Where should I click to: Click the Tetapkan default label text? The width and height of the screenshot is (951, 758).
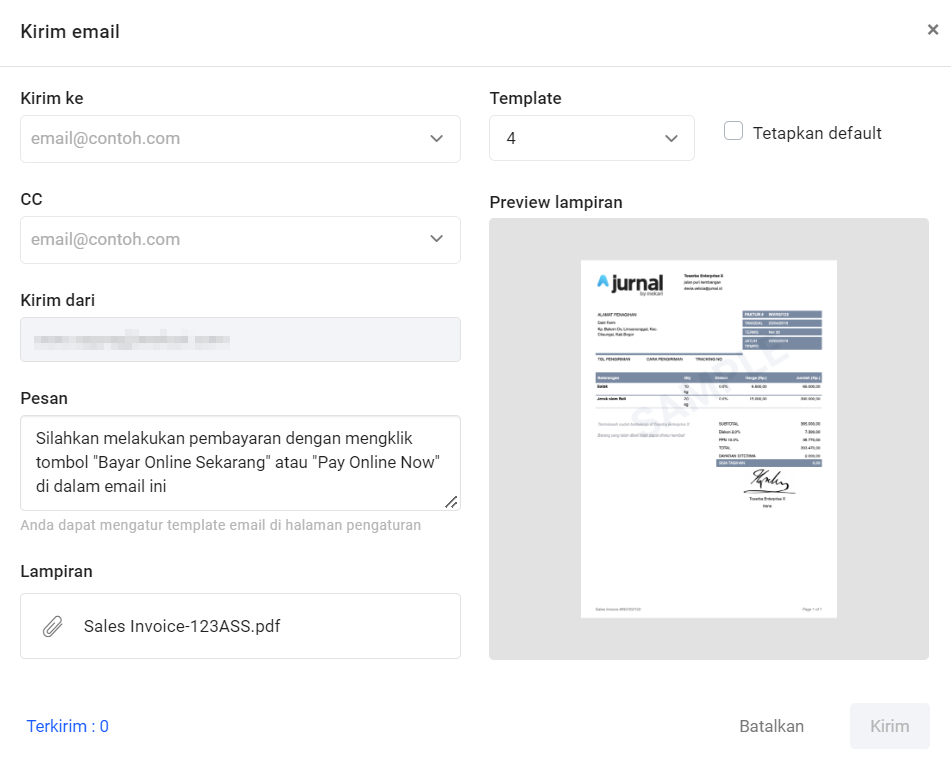coord(817,133)
